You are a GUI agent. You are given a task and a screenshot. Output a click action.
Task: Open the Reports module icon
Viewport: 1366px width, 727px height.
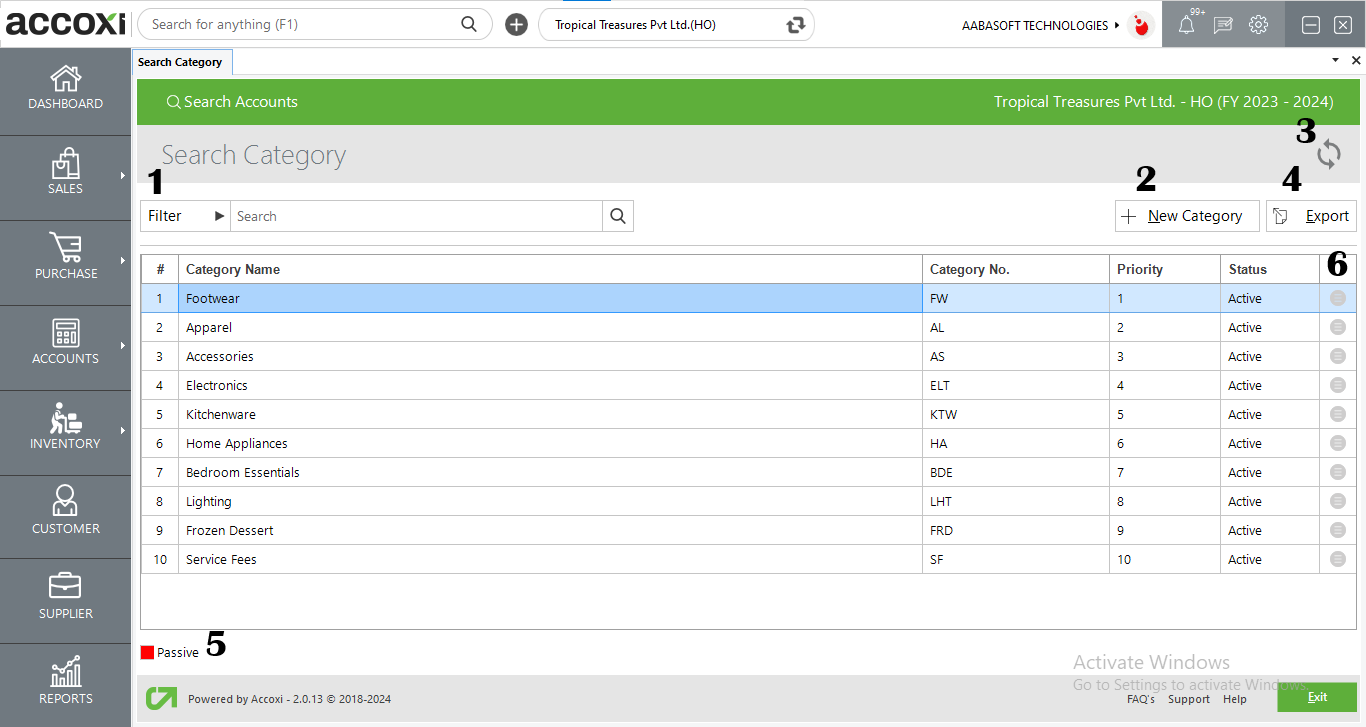(x=65, y=681)
